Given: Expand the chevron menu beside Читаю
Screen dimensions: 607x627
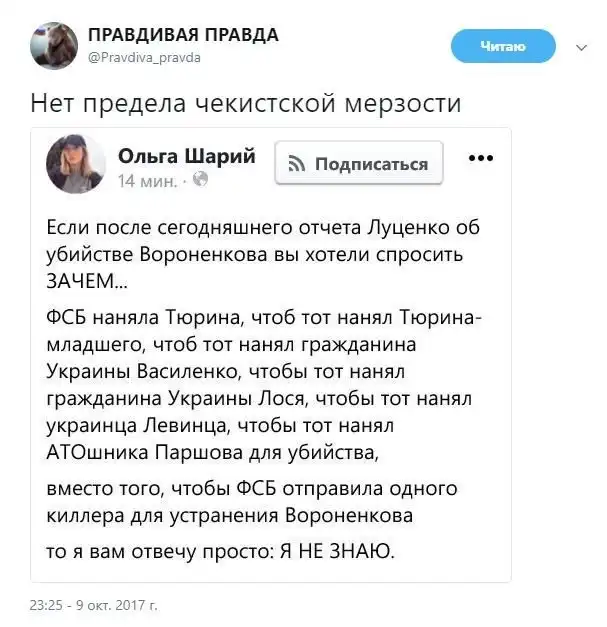Looking at the screenshot, I should 580,46.
